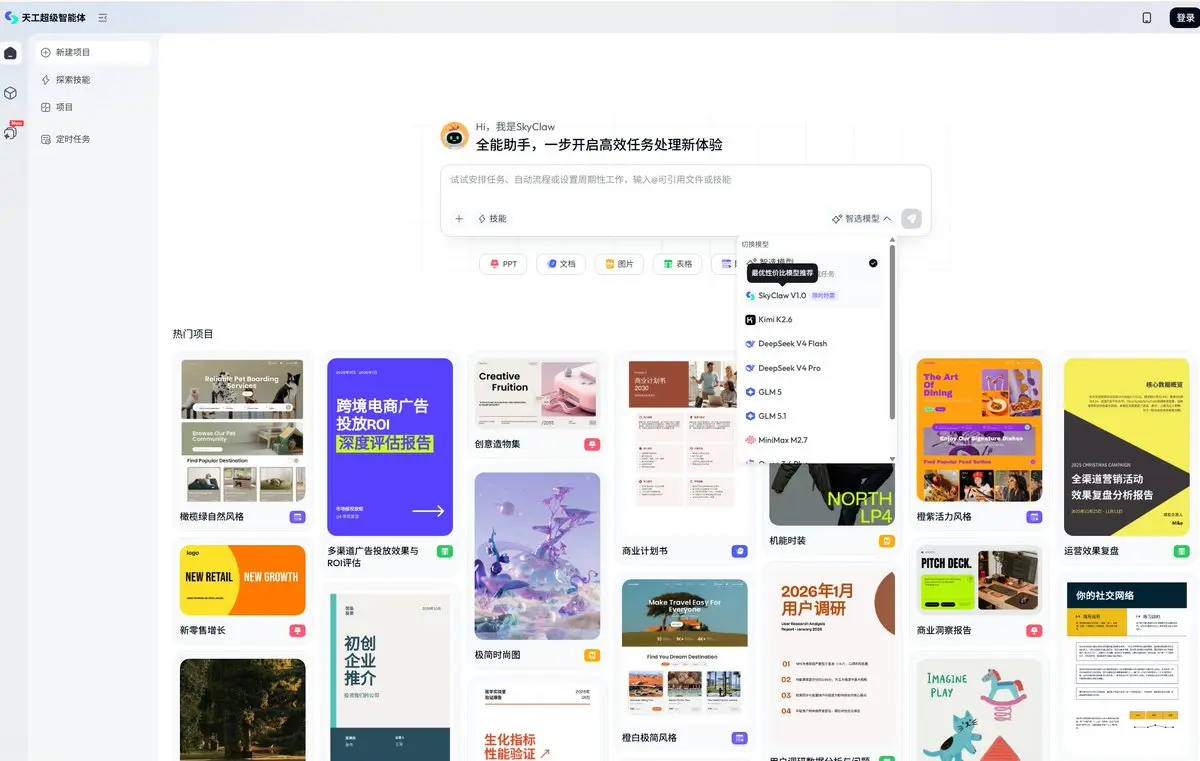Open the 新零售增长 NEW RETAIL card
The height and width of the screenshot is (761, 1200).
click(243, 580)
